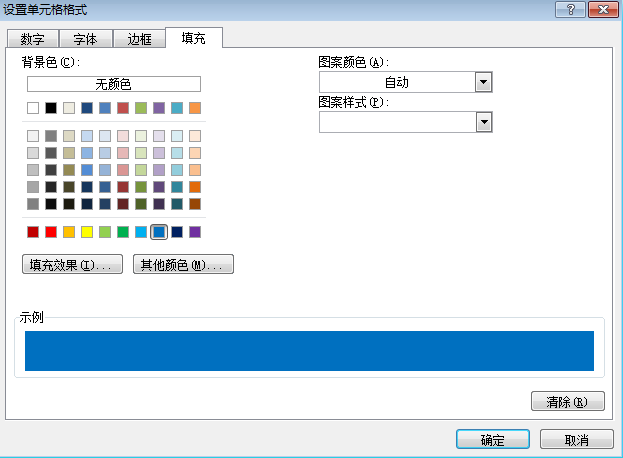Pick the yellow swatch

tap(87, 232)
